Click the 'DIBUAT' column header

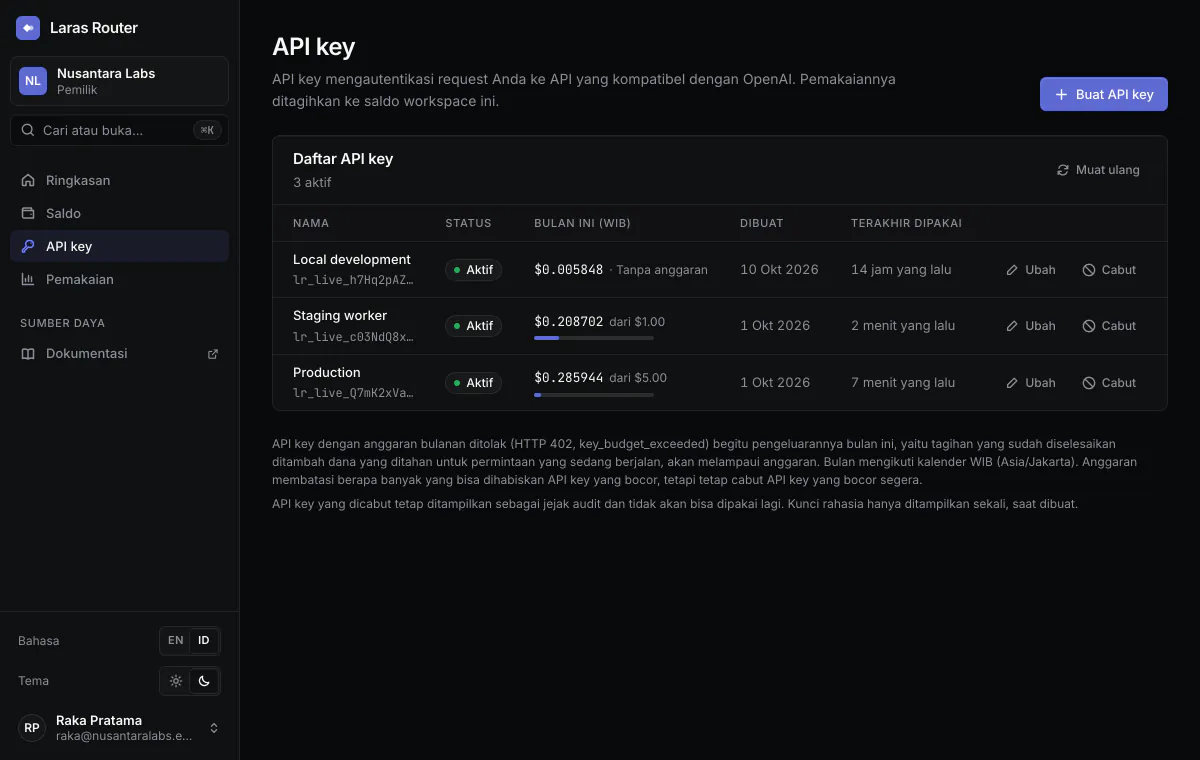point(762,223)
